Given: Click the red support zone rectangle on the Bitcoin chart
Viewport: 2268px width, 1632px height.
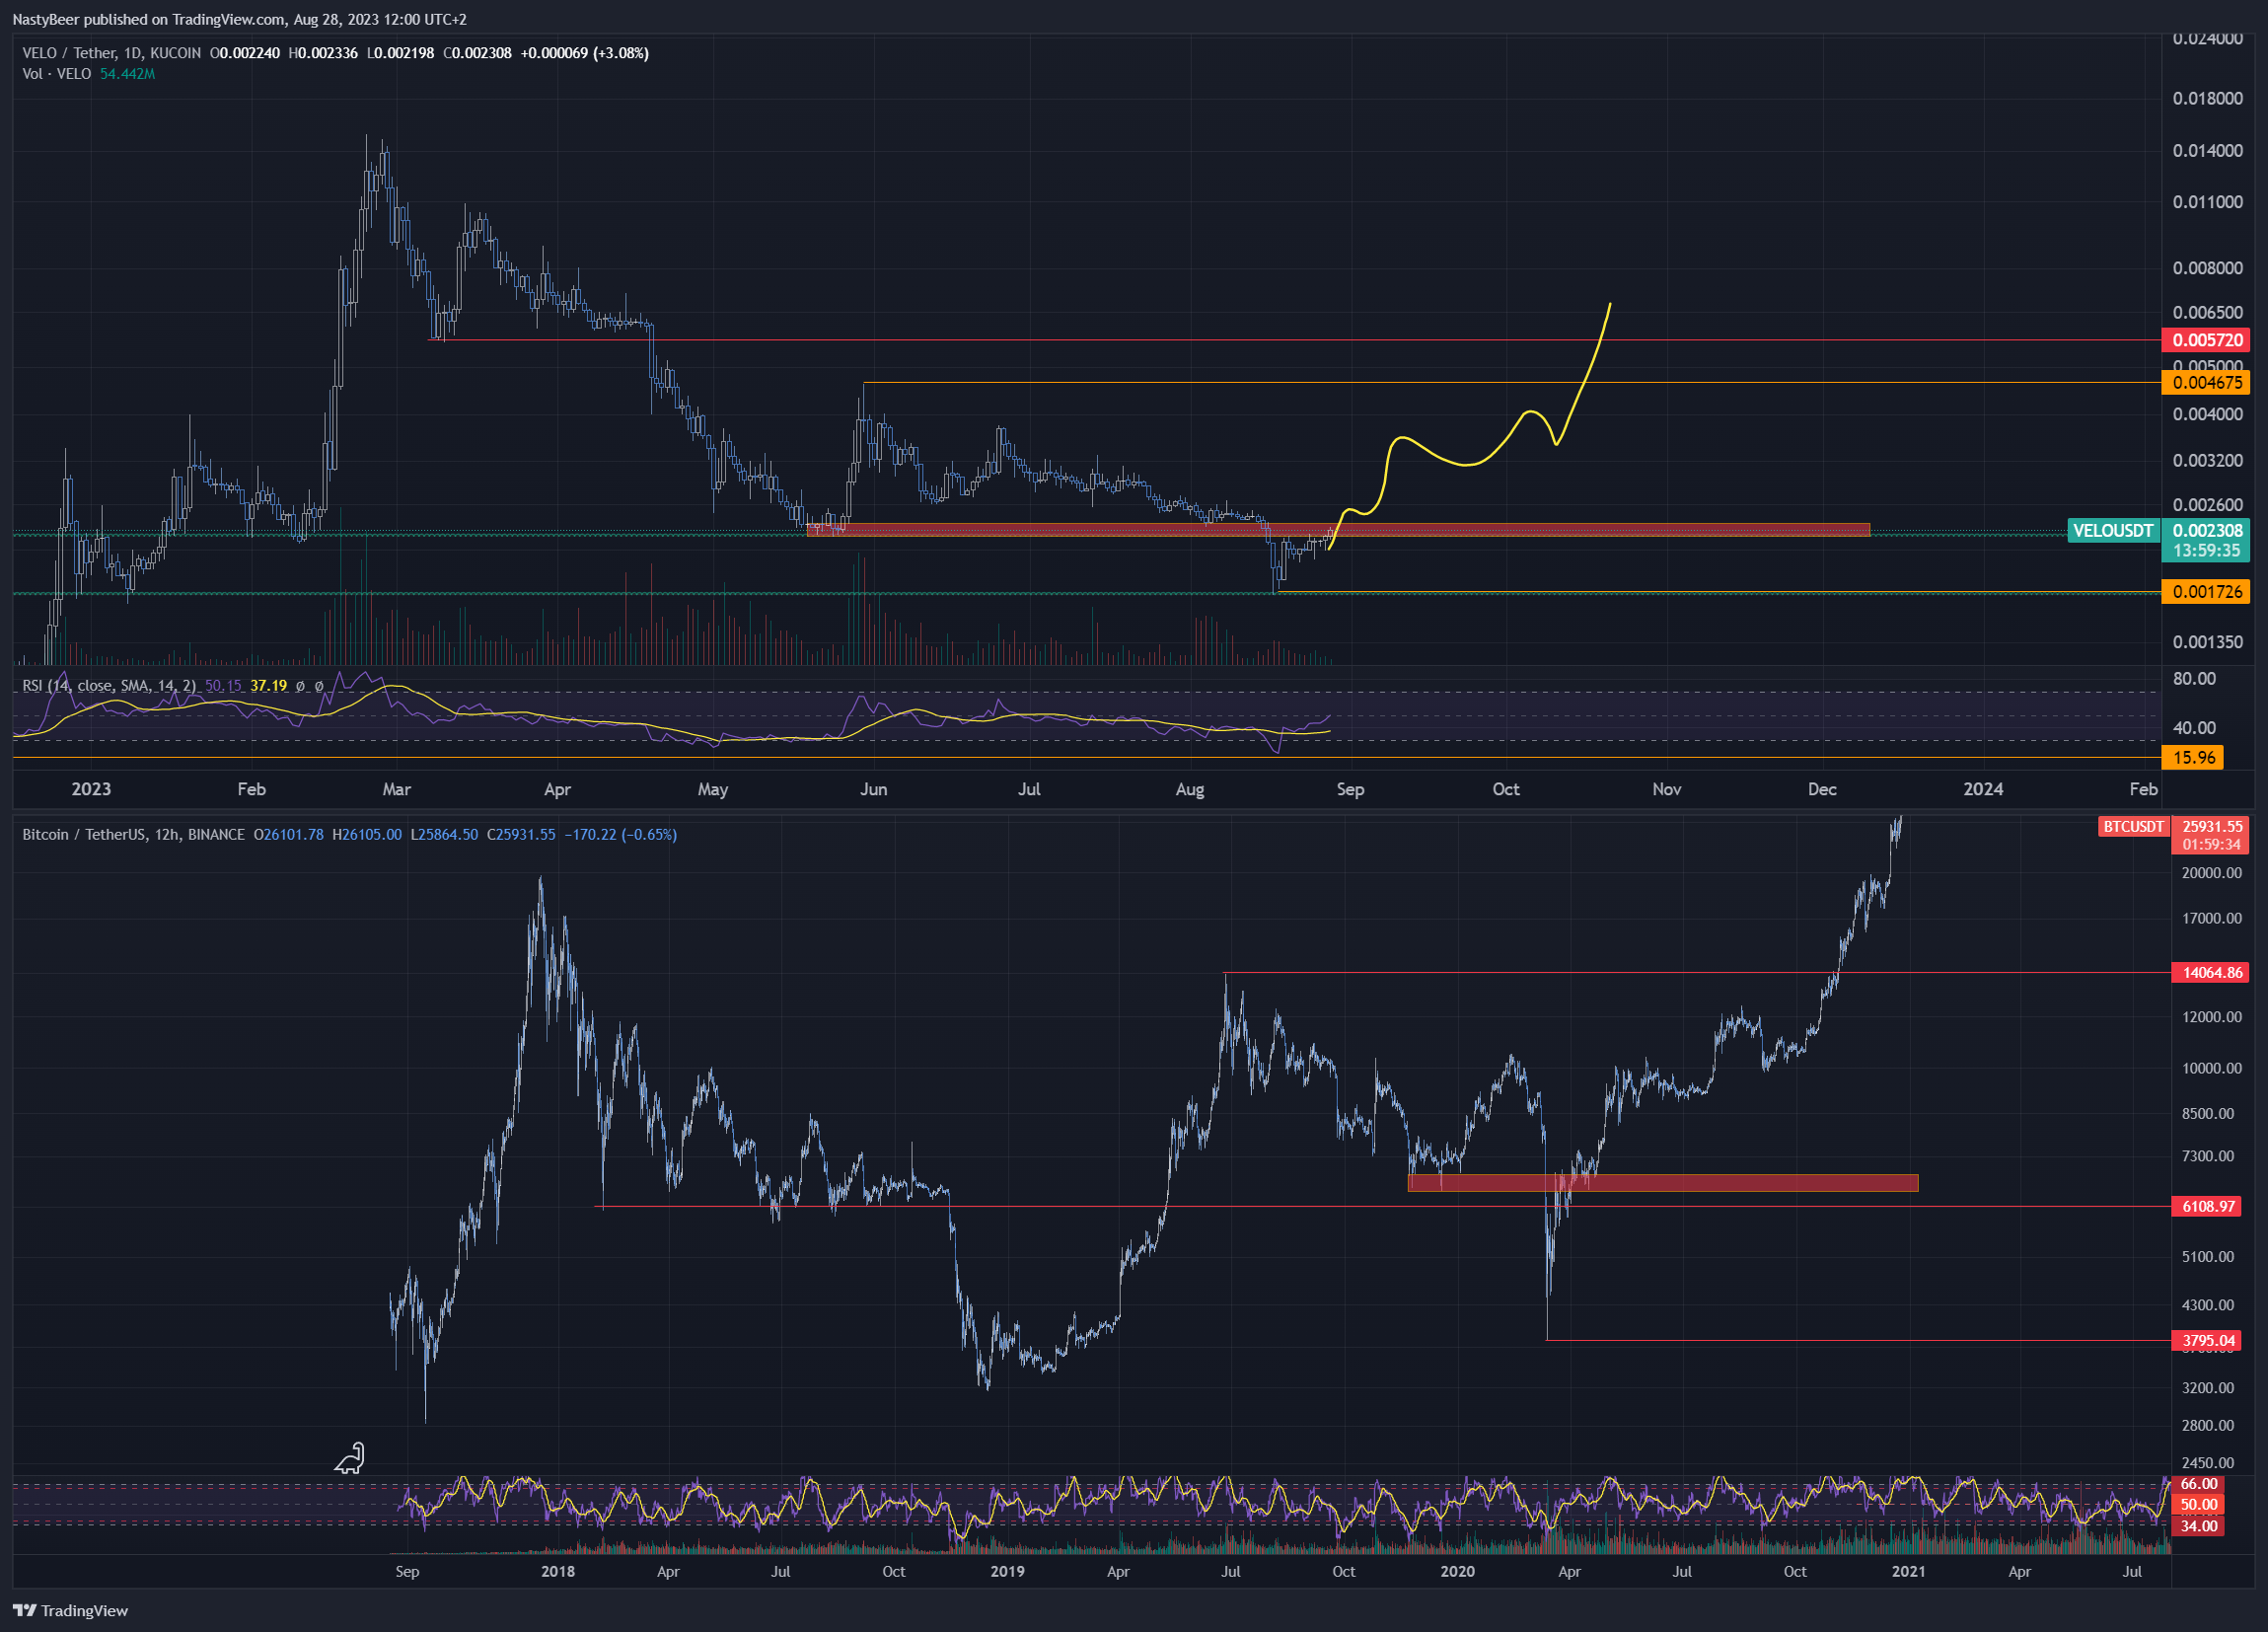Looking at the screenshot, I should (1663, 1183).
